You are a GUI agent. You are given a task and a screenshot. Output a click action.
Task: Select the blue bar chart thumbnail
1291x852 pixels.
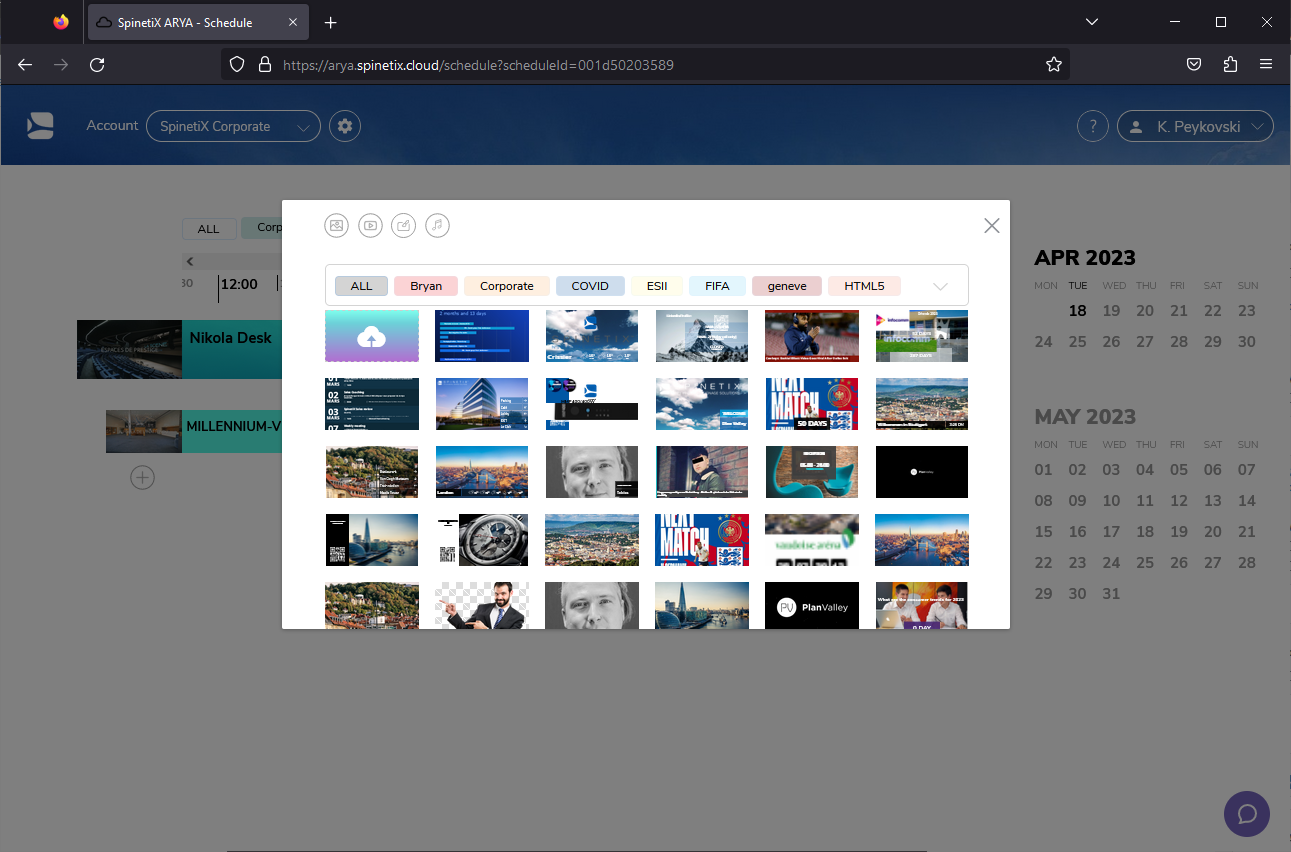482,336
